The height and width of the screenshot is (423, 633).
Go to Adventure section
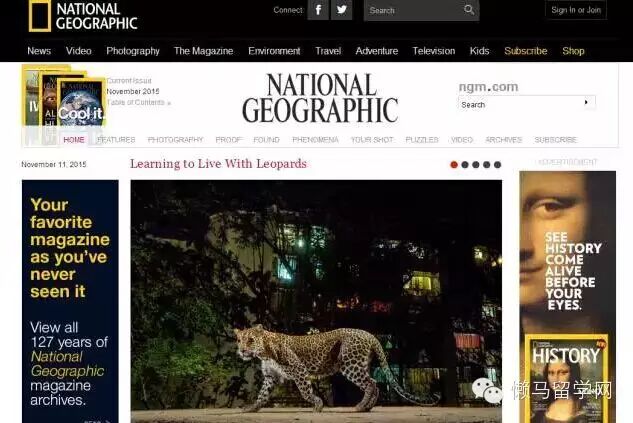point(377,51)
